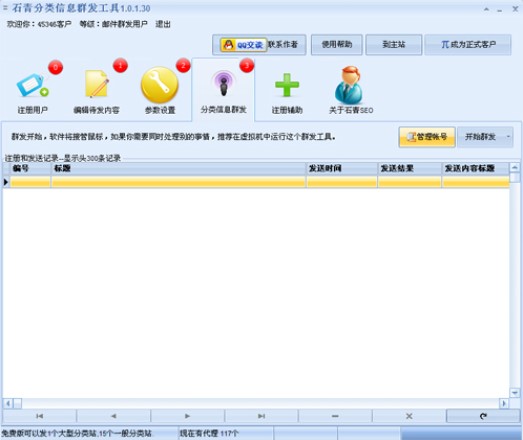523x440 pixels.
Task: Click horizontal scrollbar right arrow
Action: [504, 404]
